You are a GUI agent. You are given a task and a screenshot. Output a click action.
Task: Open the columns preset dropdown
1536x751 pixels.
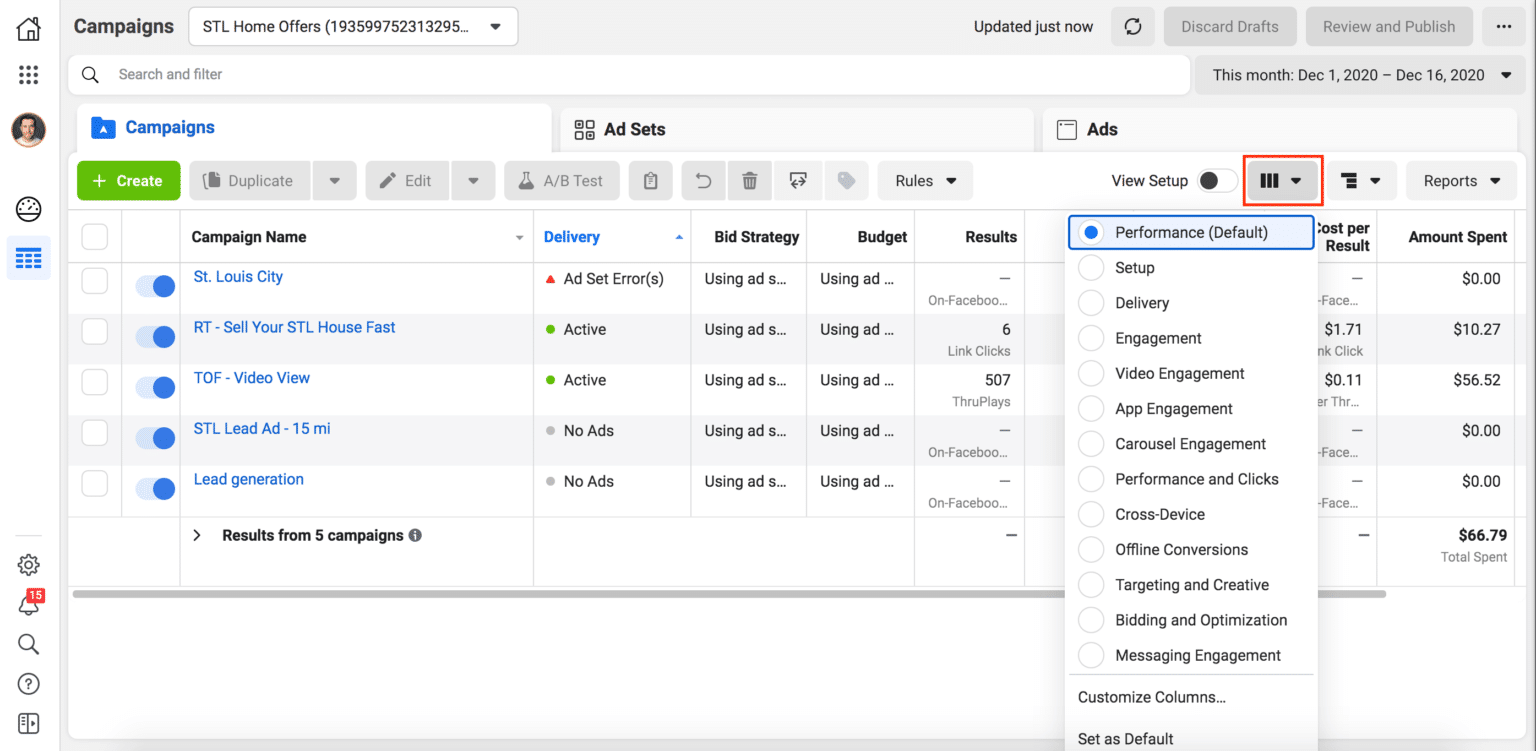coord(1281,180)
